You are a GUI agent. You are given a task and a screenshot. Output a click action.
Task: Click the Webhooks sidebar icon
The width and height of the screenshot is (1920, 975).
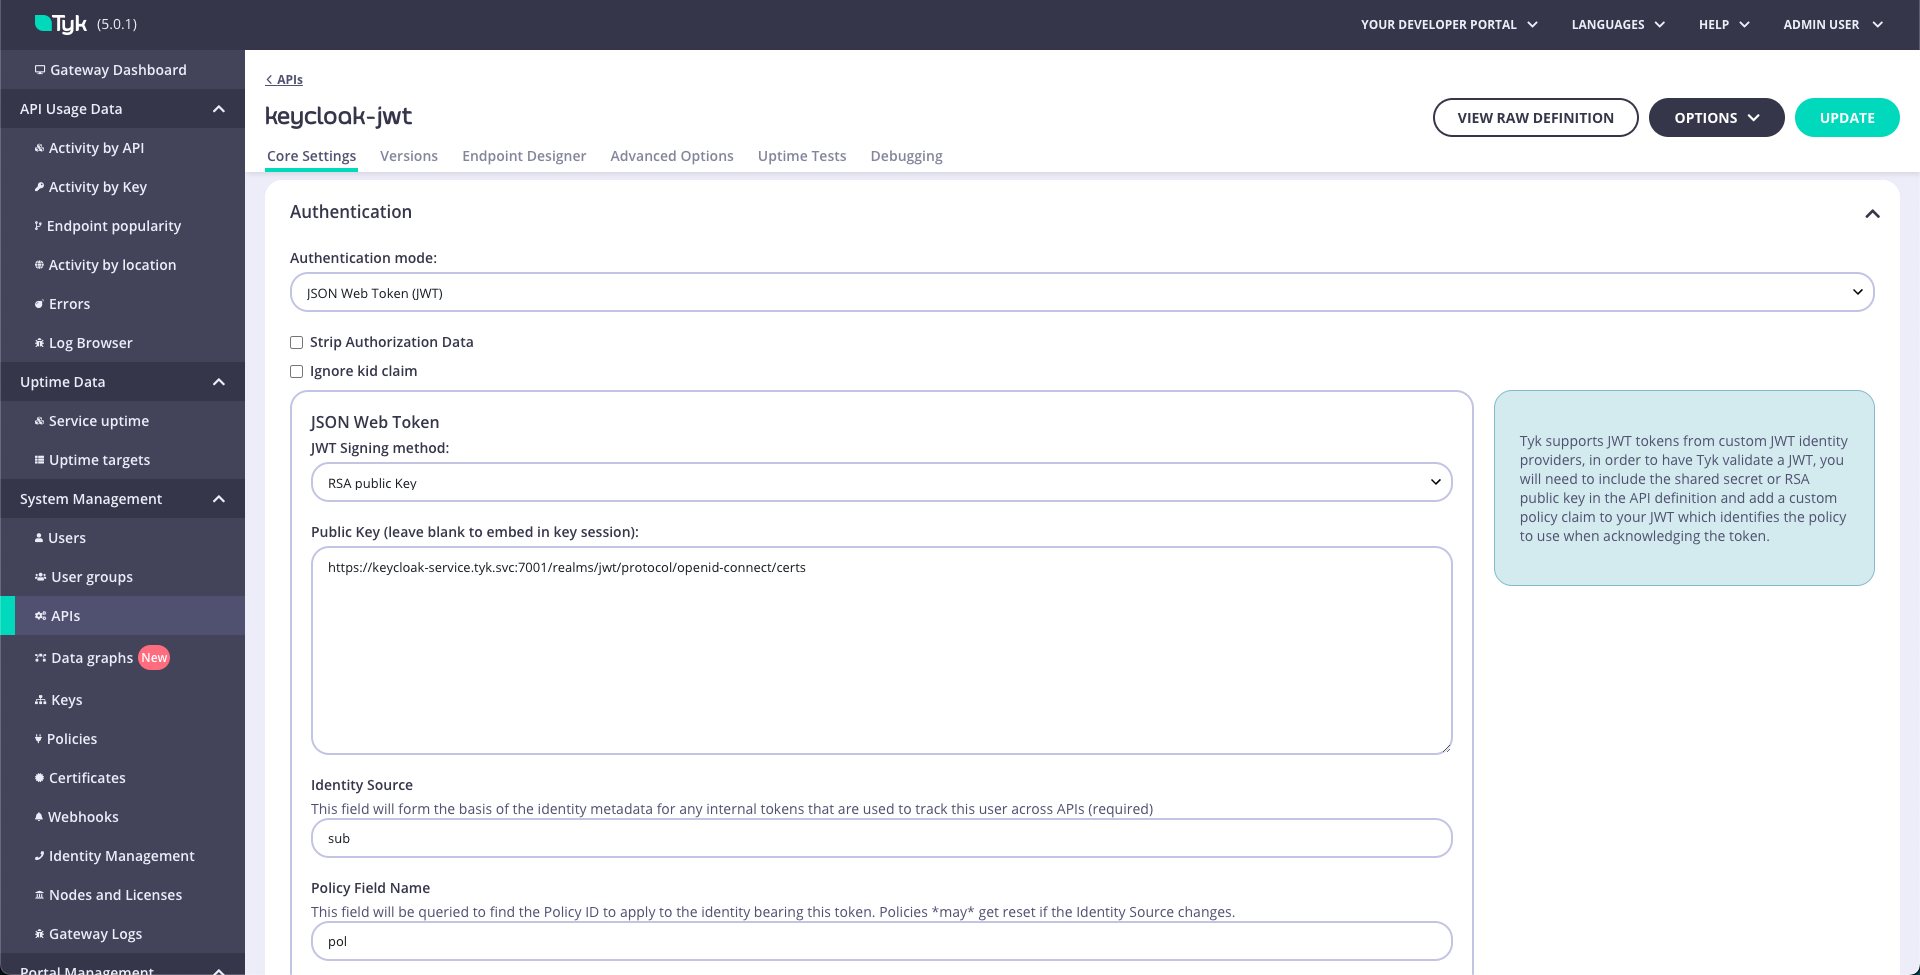pos(39,817)
